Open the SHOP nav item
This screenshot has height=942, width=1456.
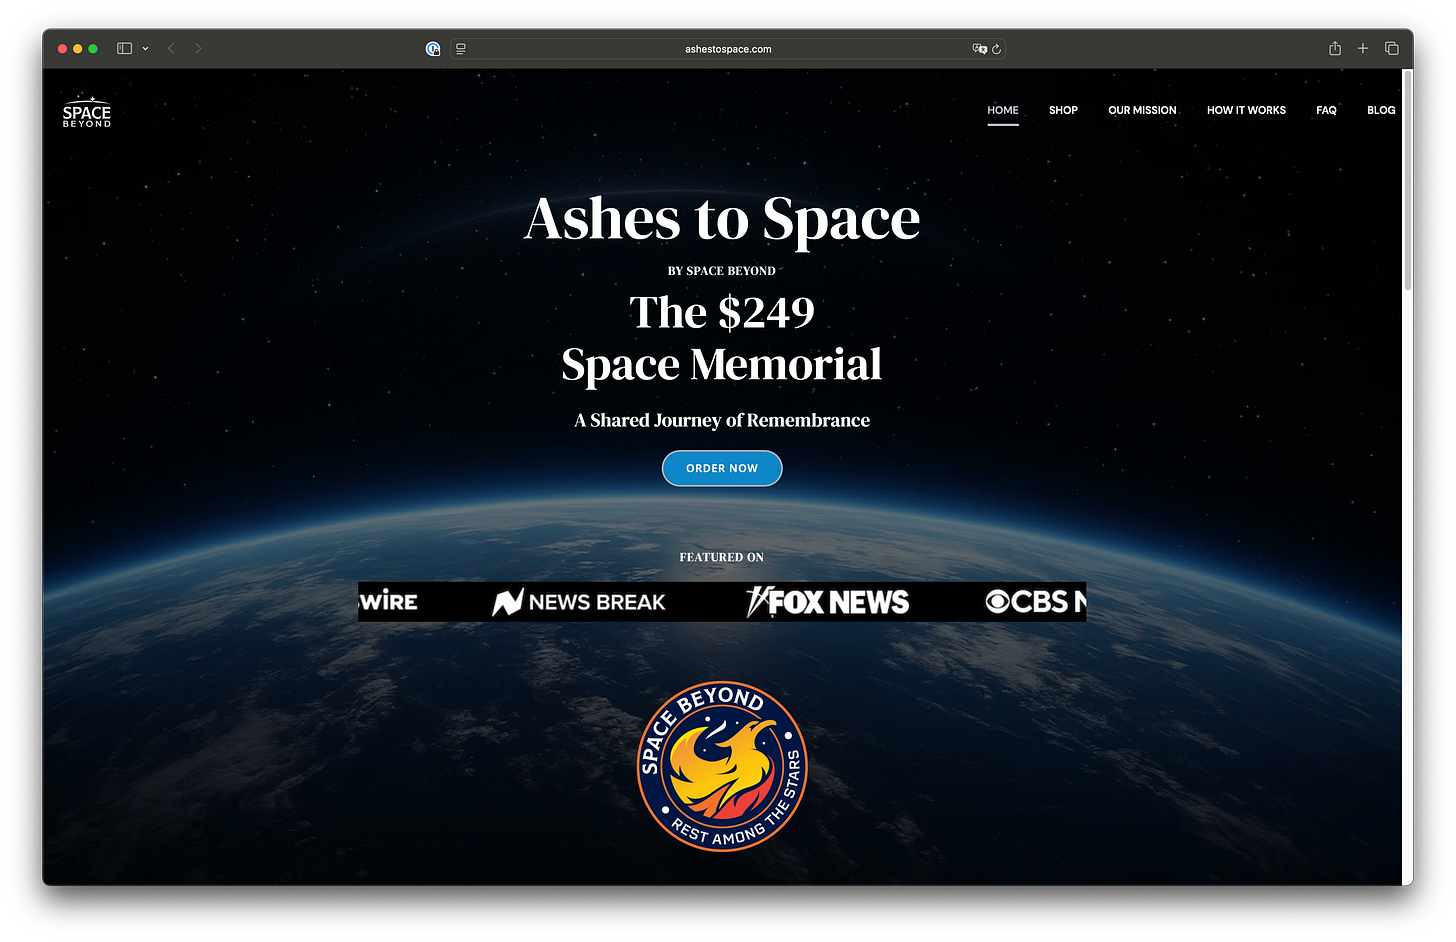point(1063,110)
